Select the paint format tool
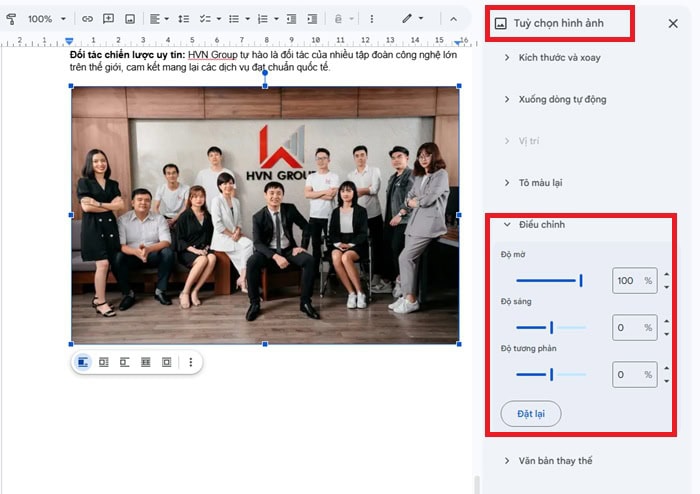The image size is (700, 494). pyautogui.click(x=11, y=19)
